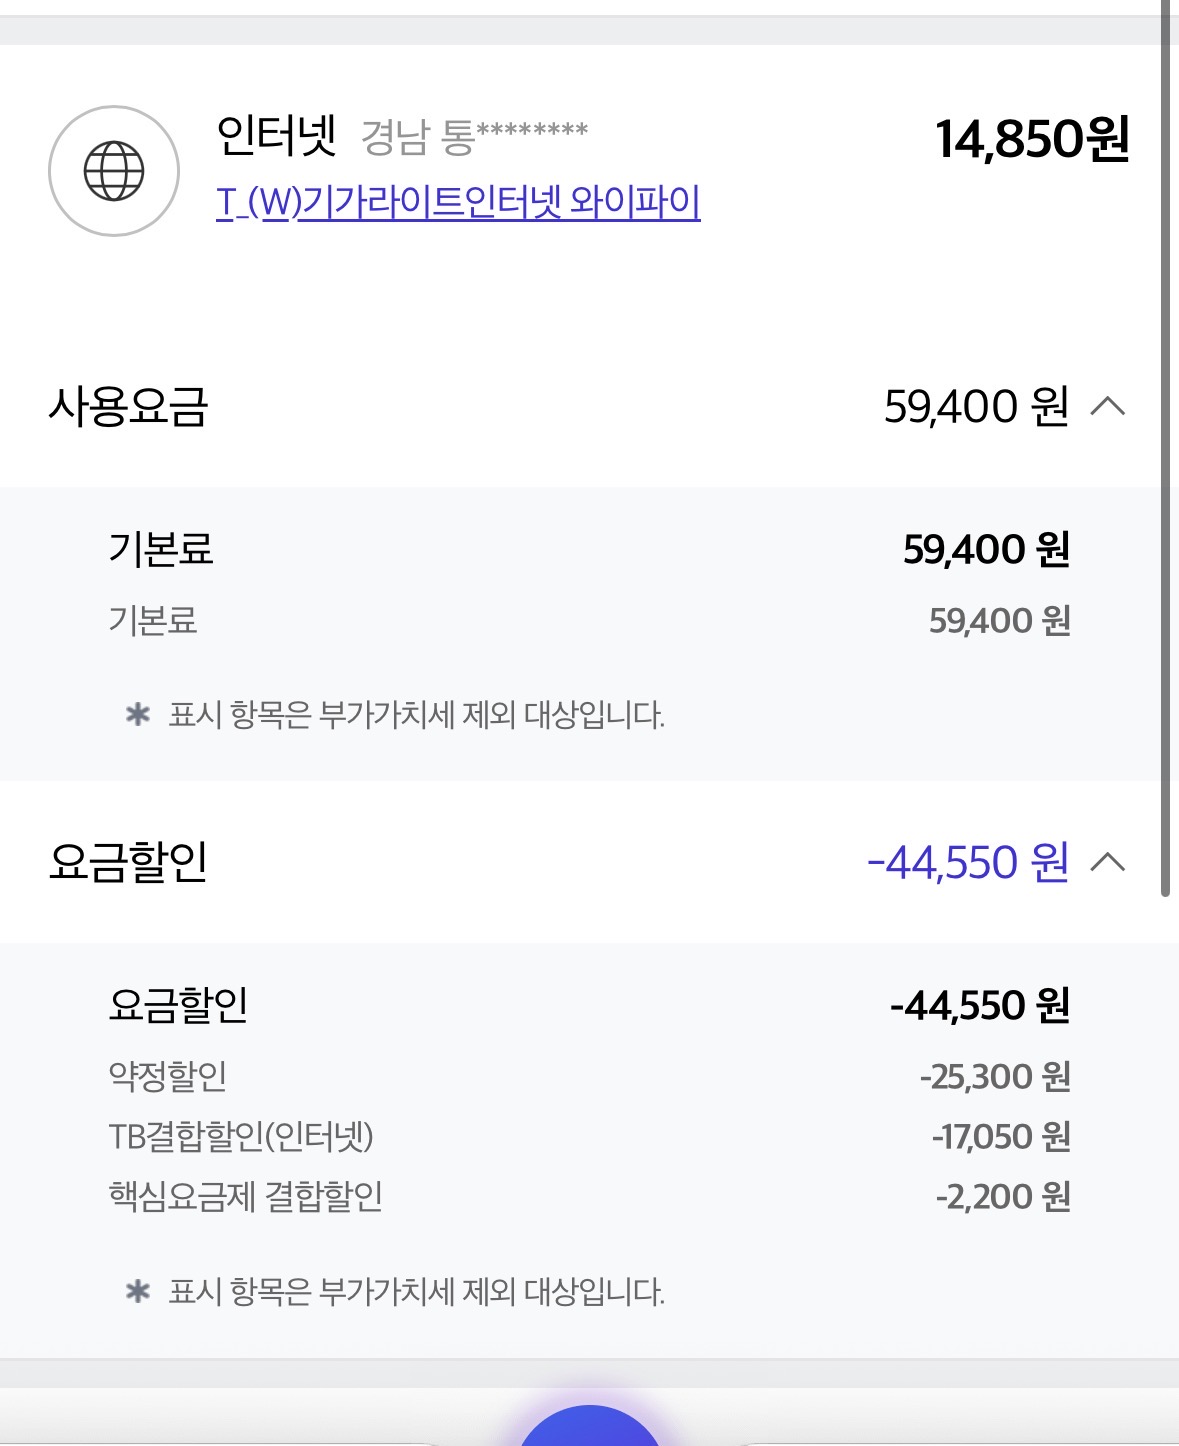Open the T_(W)기가라이트인터넷 와이파이 plan link
Viewport: 1179px width, 1446px height.
tap(458, 202)
